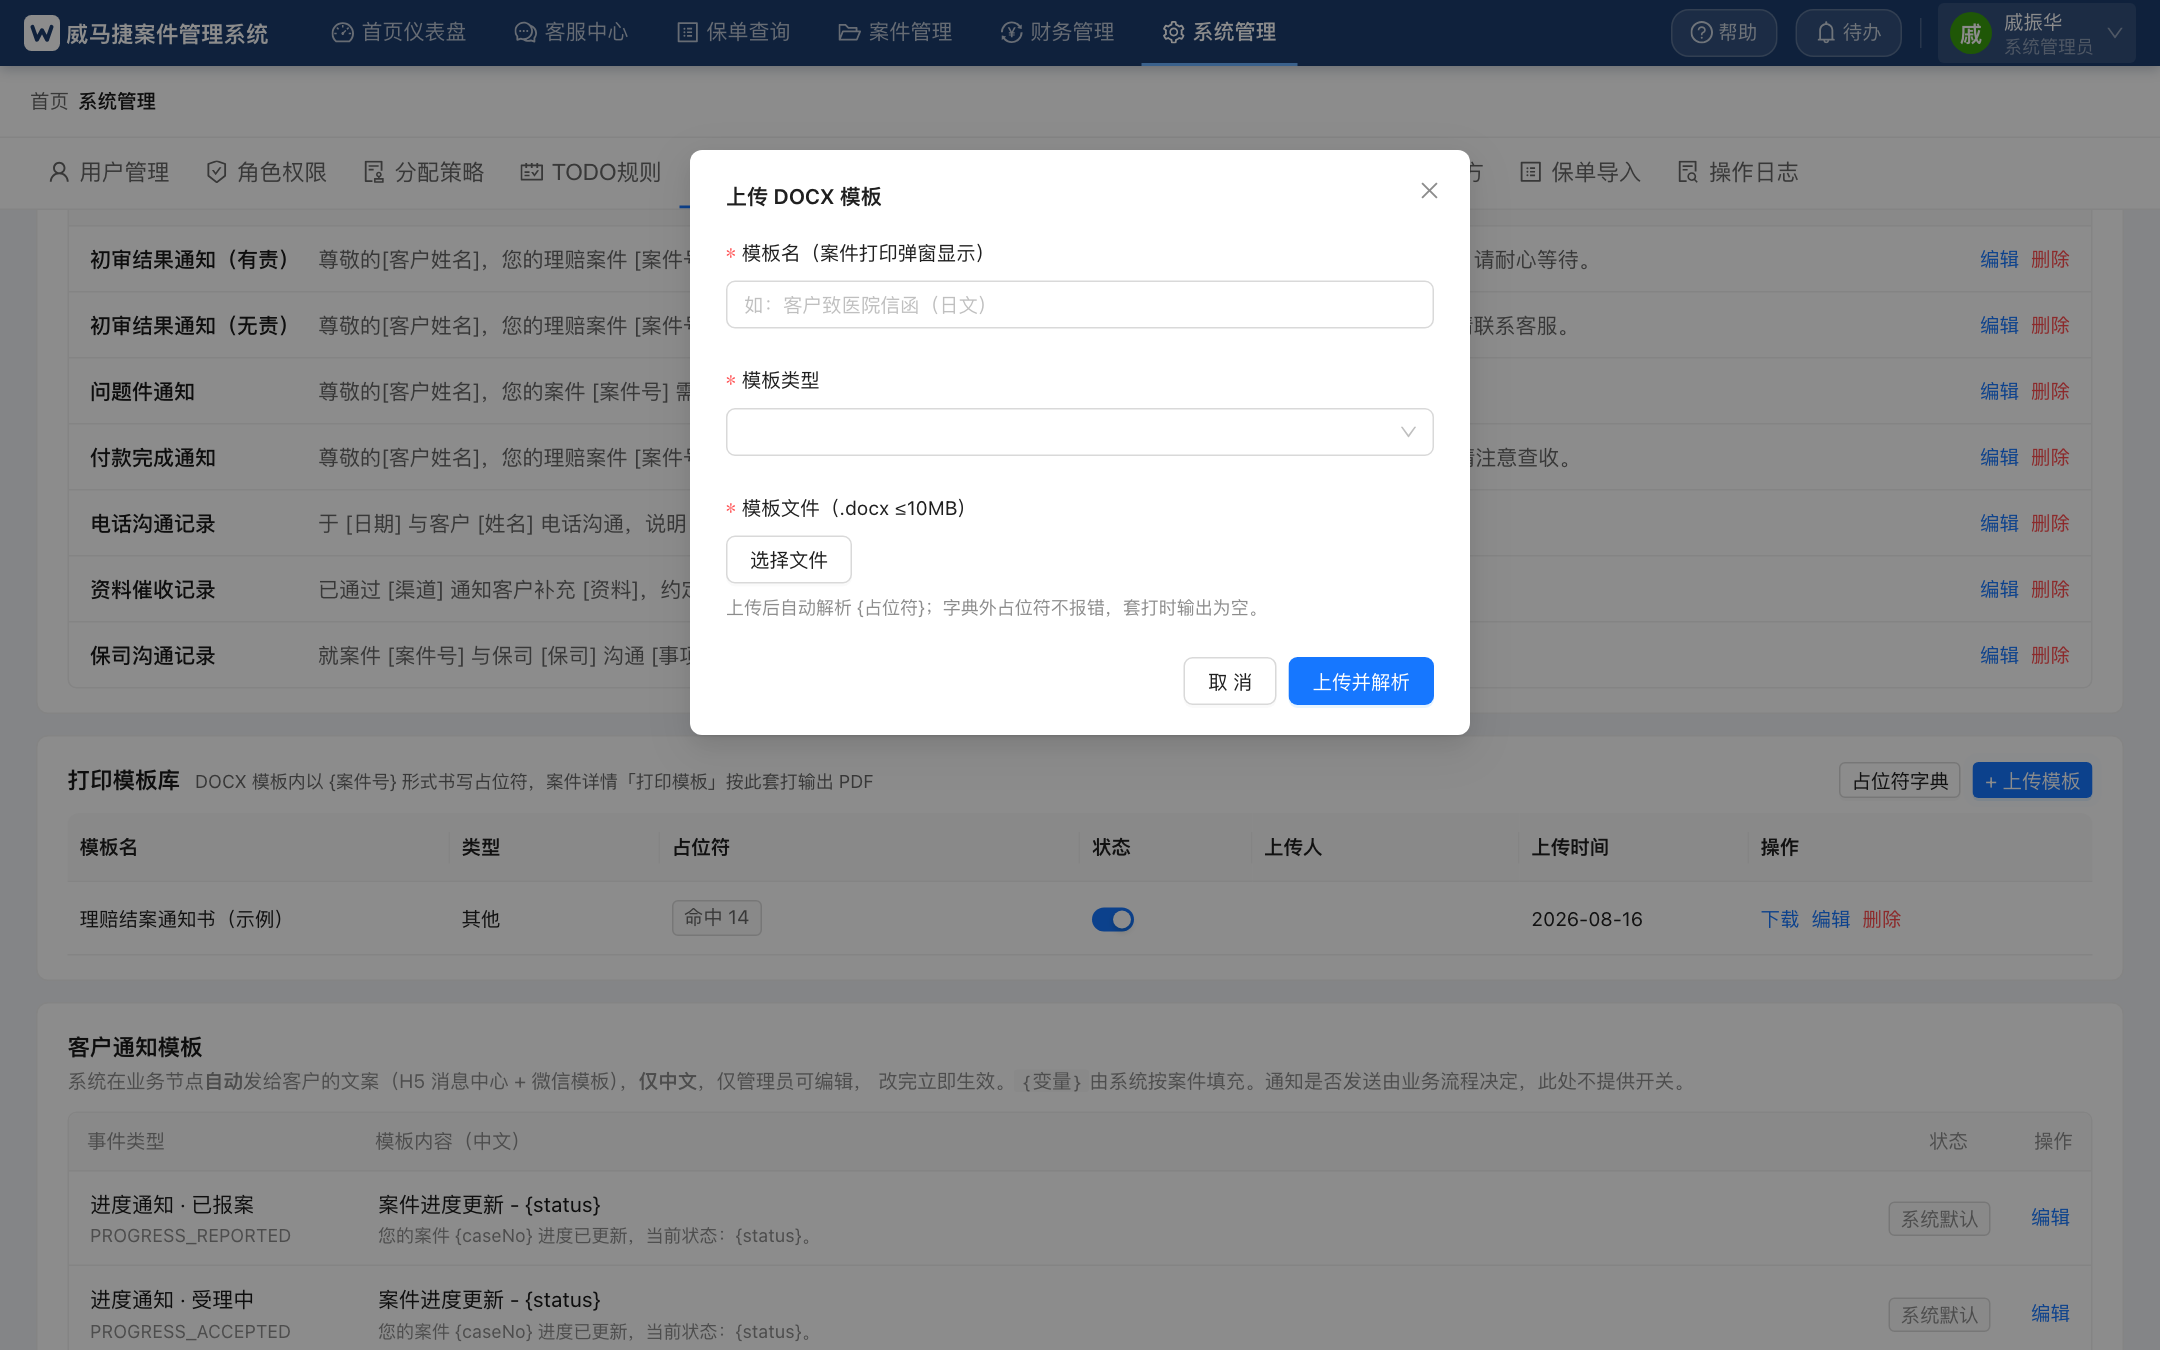The height and width of the screenshot is (1350, 2160).
Task: Click the W logo of 威马捷案件管理系统
Action: click(x=41, y=33)
